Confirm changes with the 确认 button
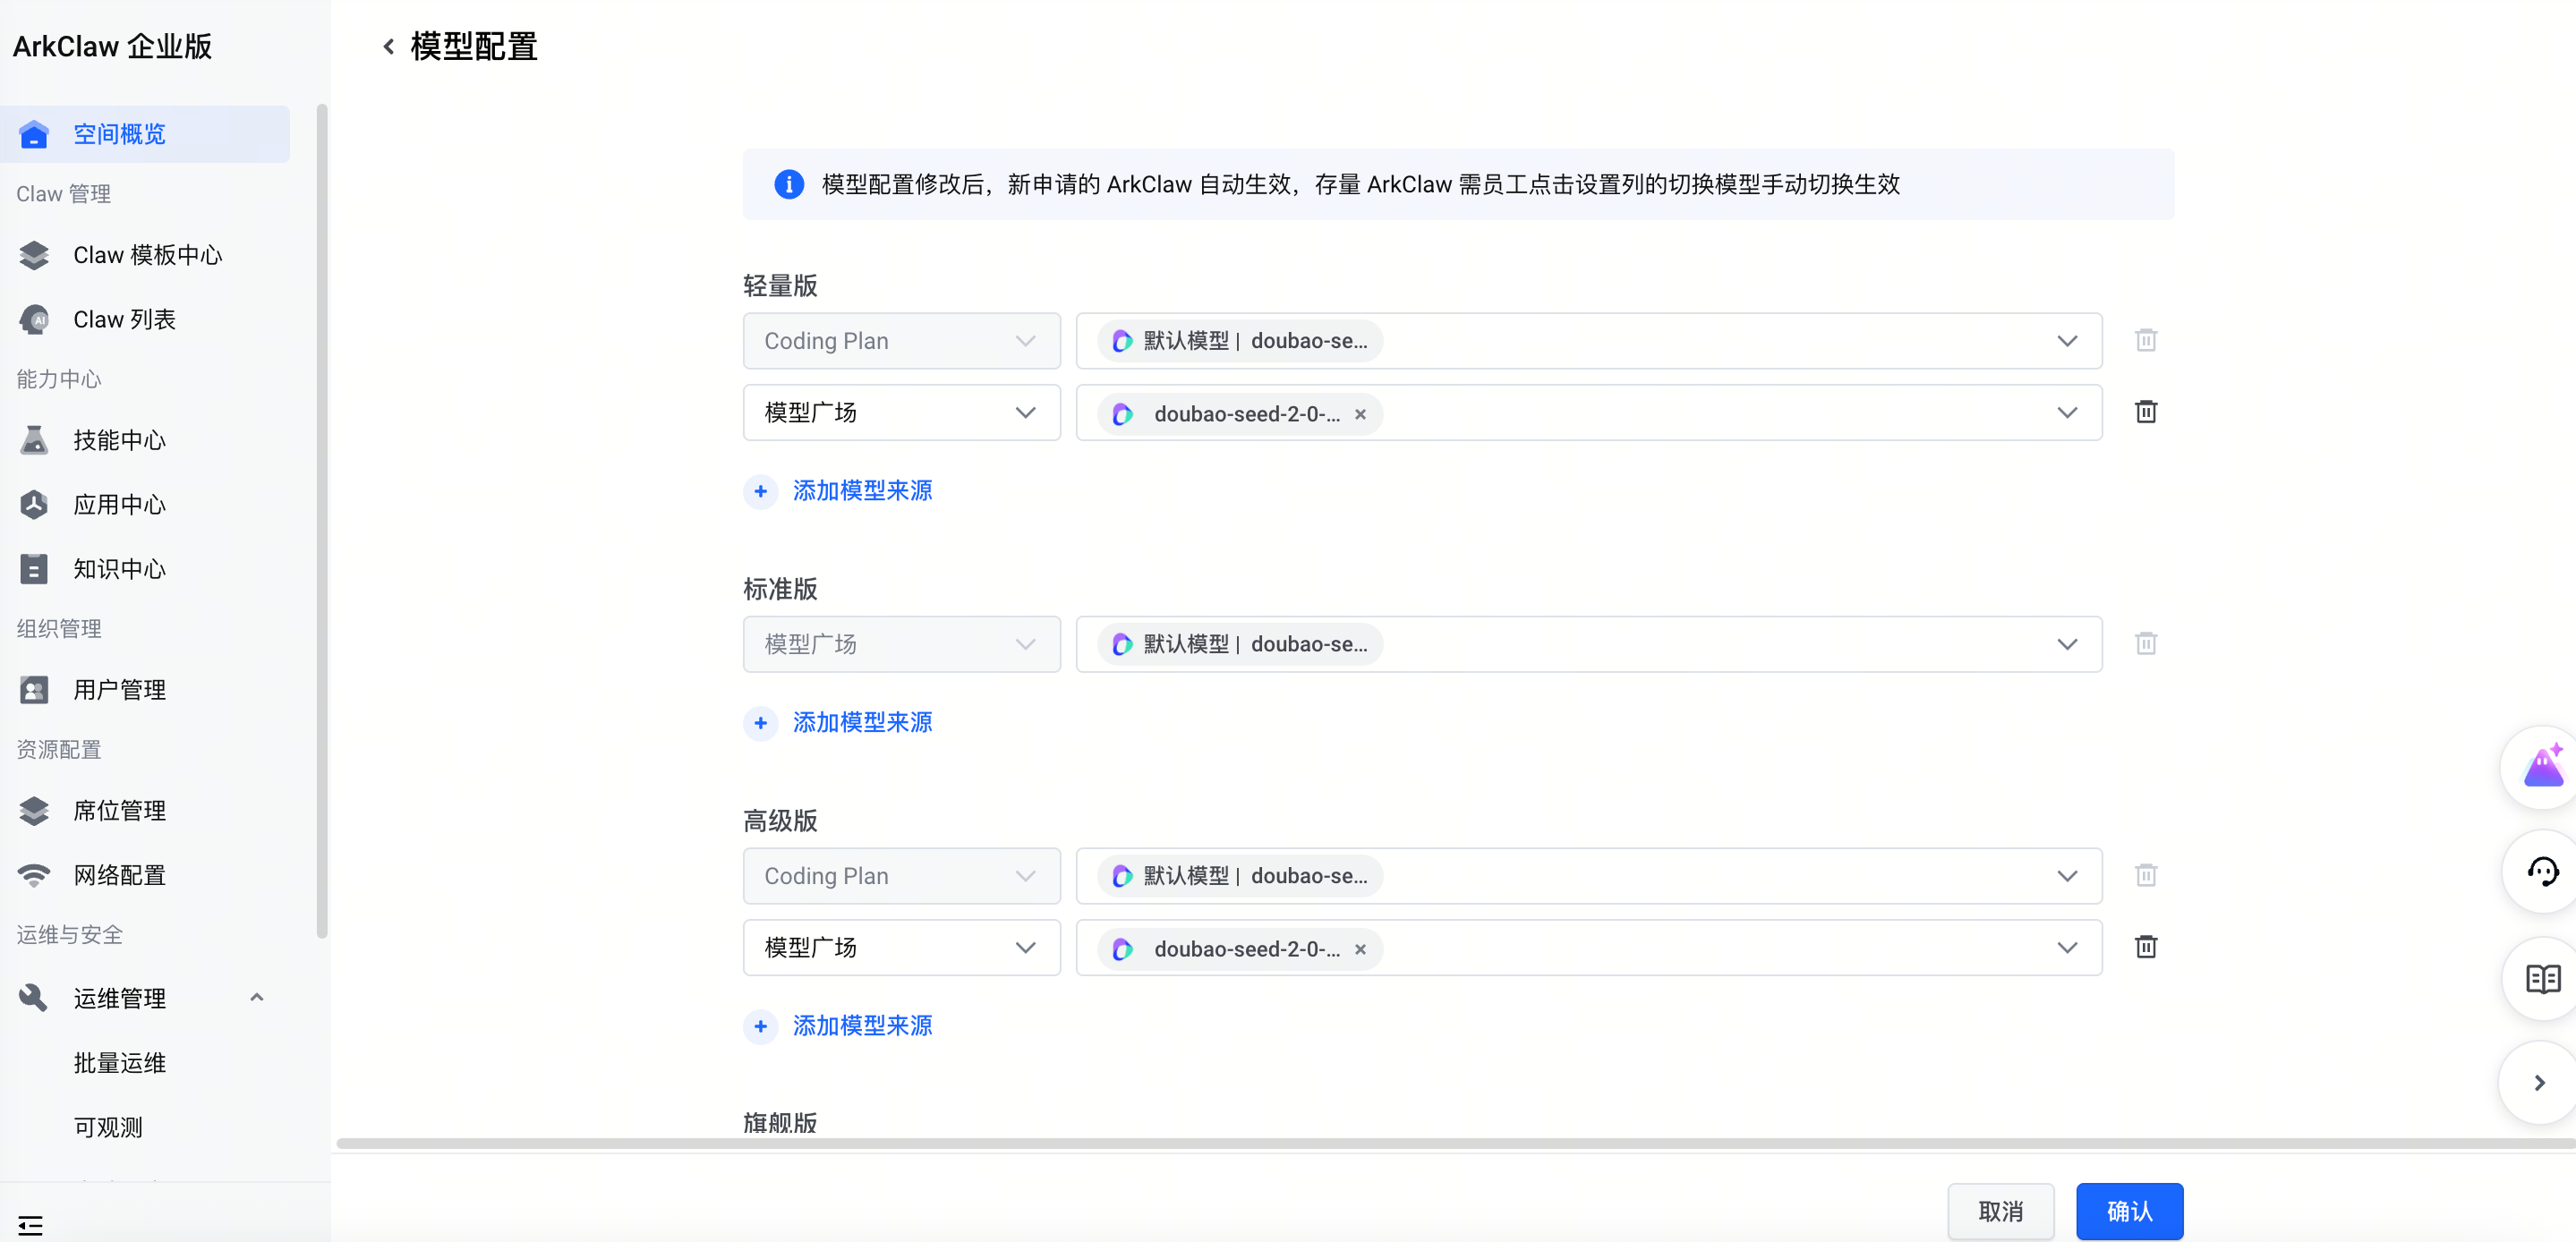Viewport: 2576px width, 1242px height. click(x=2129, y=1211)
